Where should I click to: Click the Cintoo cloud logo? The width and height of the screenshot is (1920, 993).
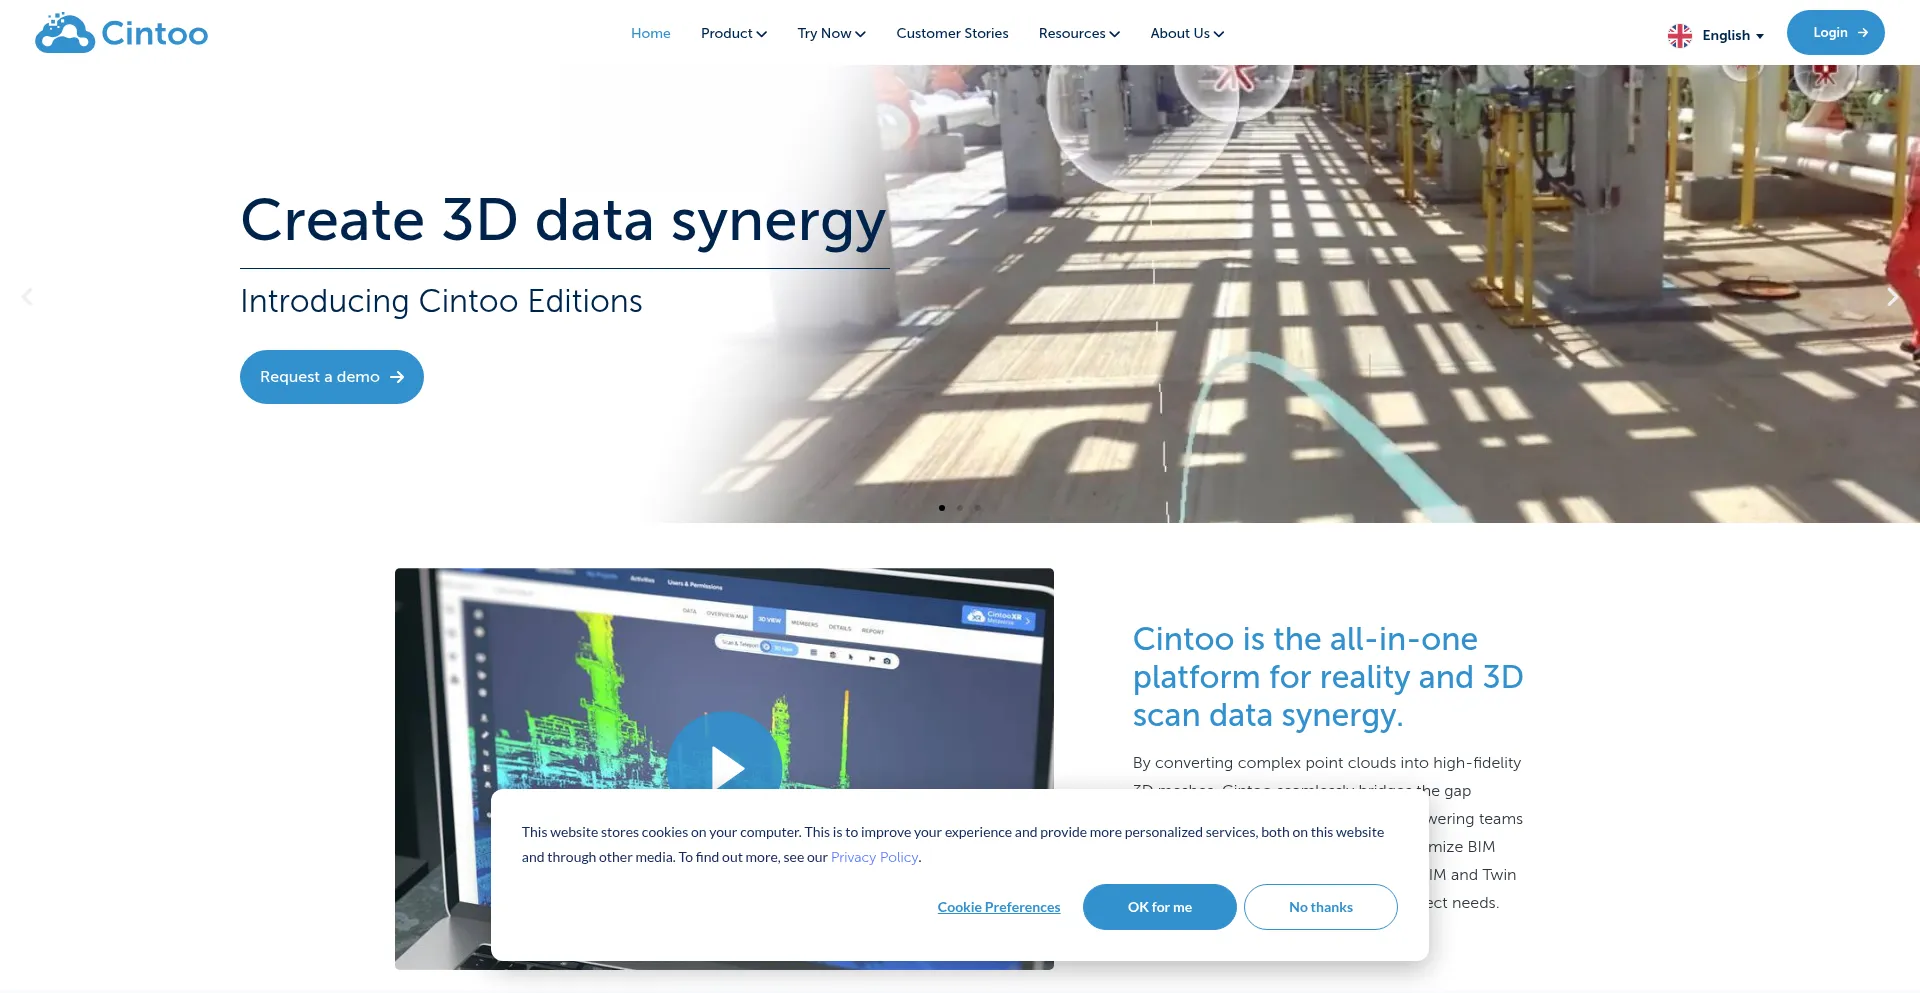coord(121,33)
